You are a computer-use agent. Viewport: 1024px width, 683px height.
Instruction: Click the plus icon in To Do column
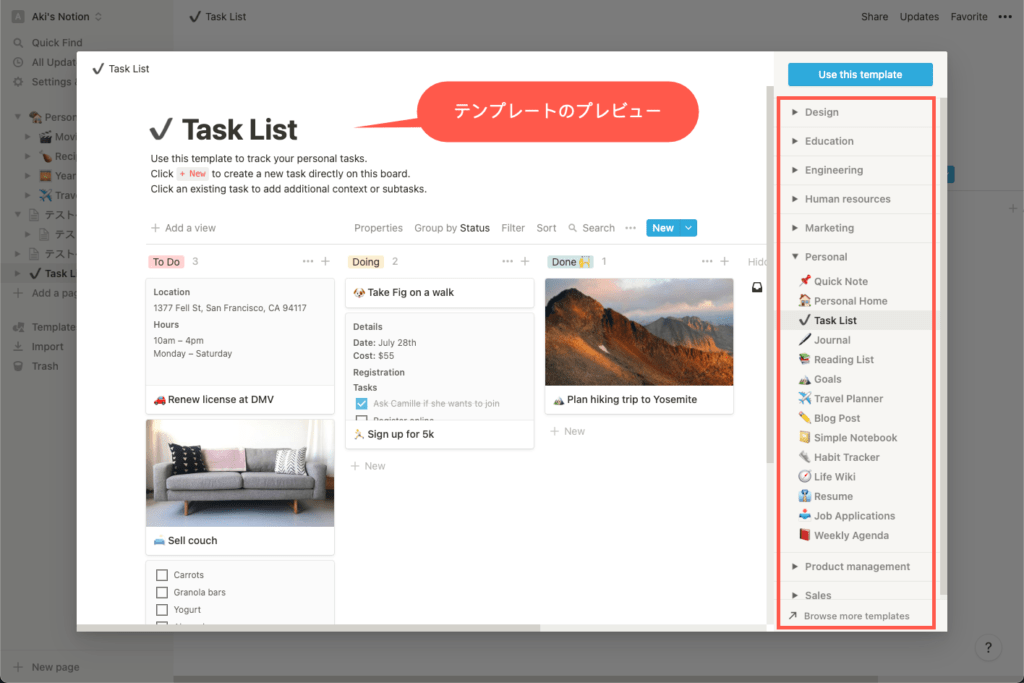325,261
